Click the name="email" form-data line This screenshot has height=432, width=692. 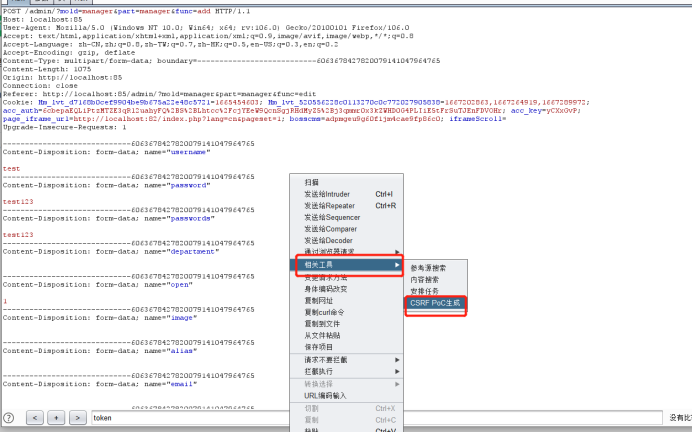coord(100,384)
